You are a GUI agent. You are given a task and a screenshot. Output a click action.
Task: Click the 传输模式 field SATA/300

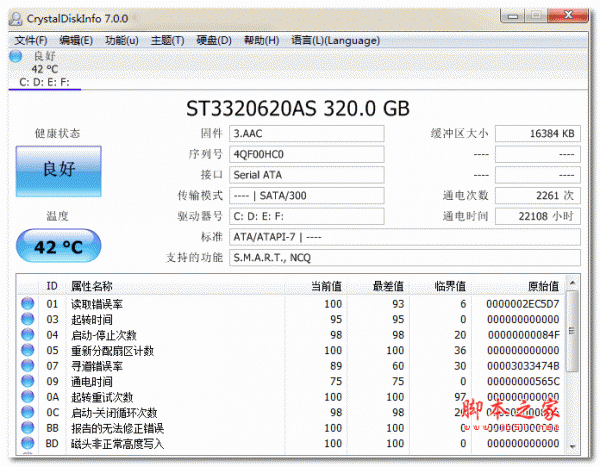(x=307, y=196)
